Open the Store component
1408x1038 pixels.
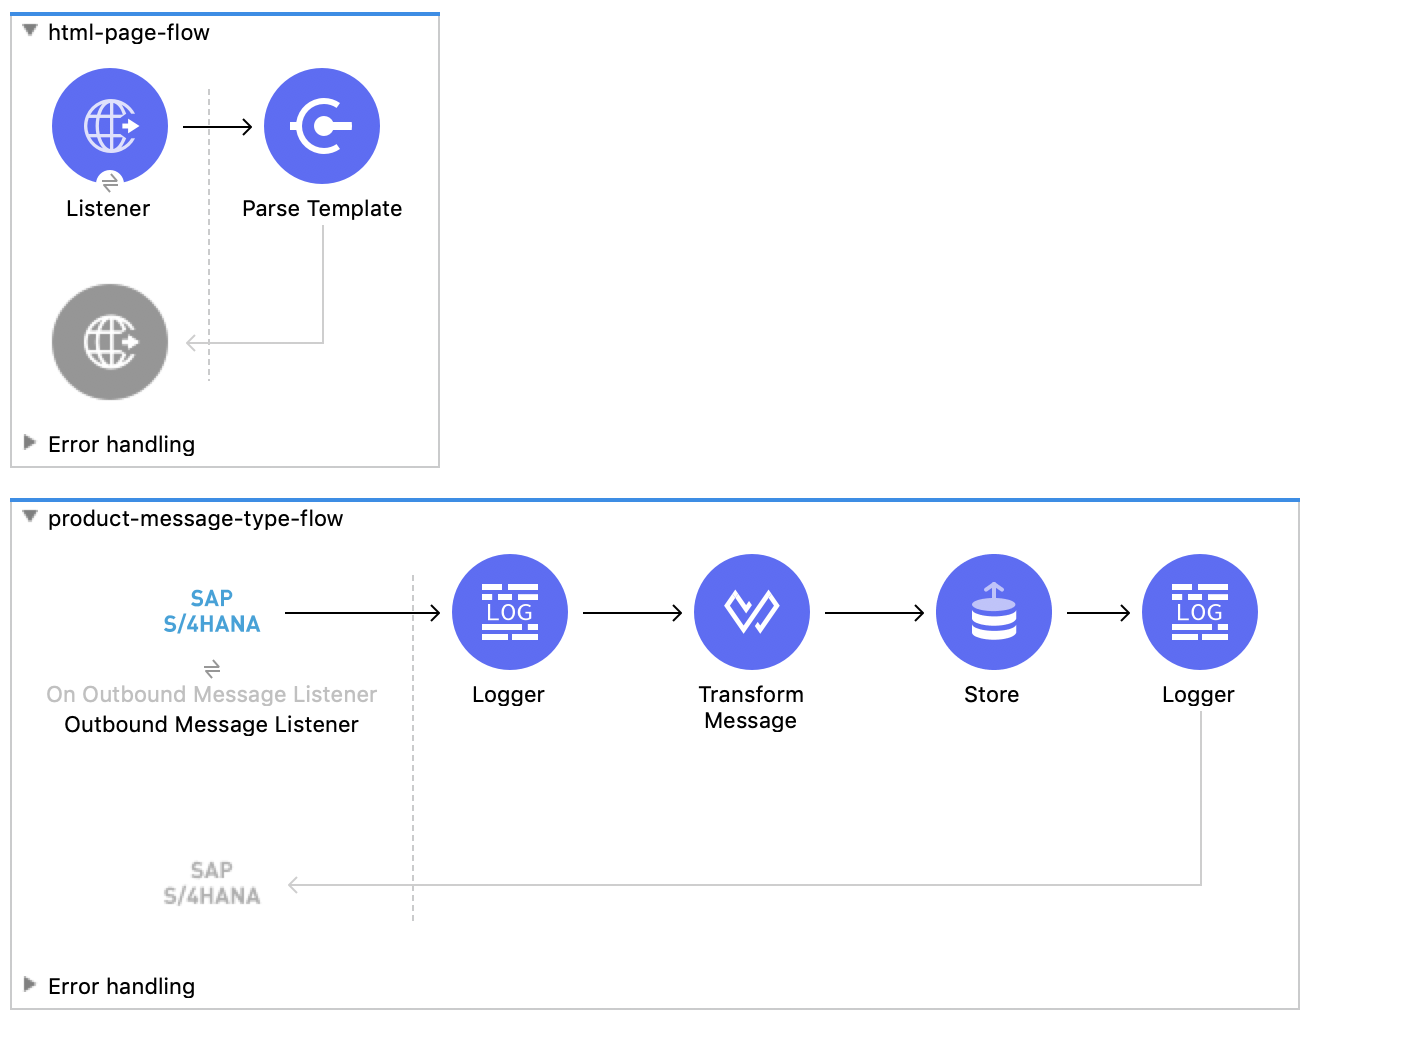993,611
